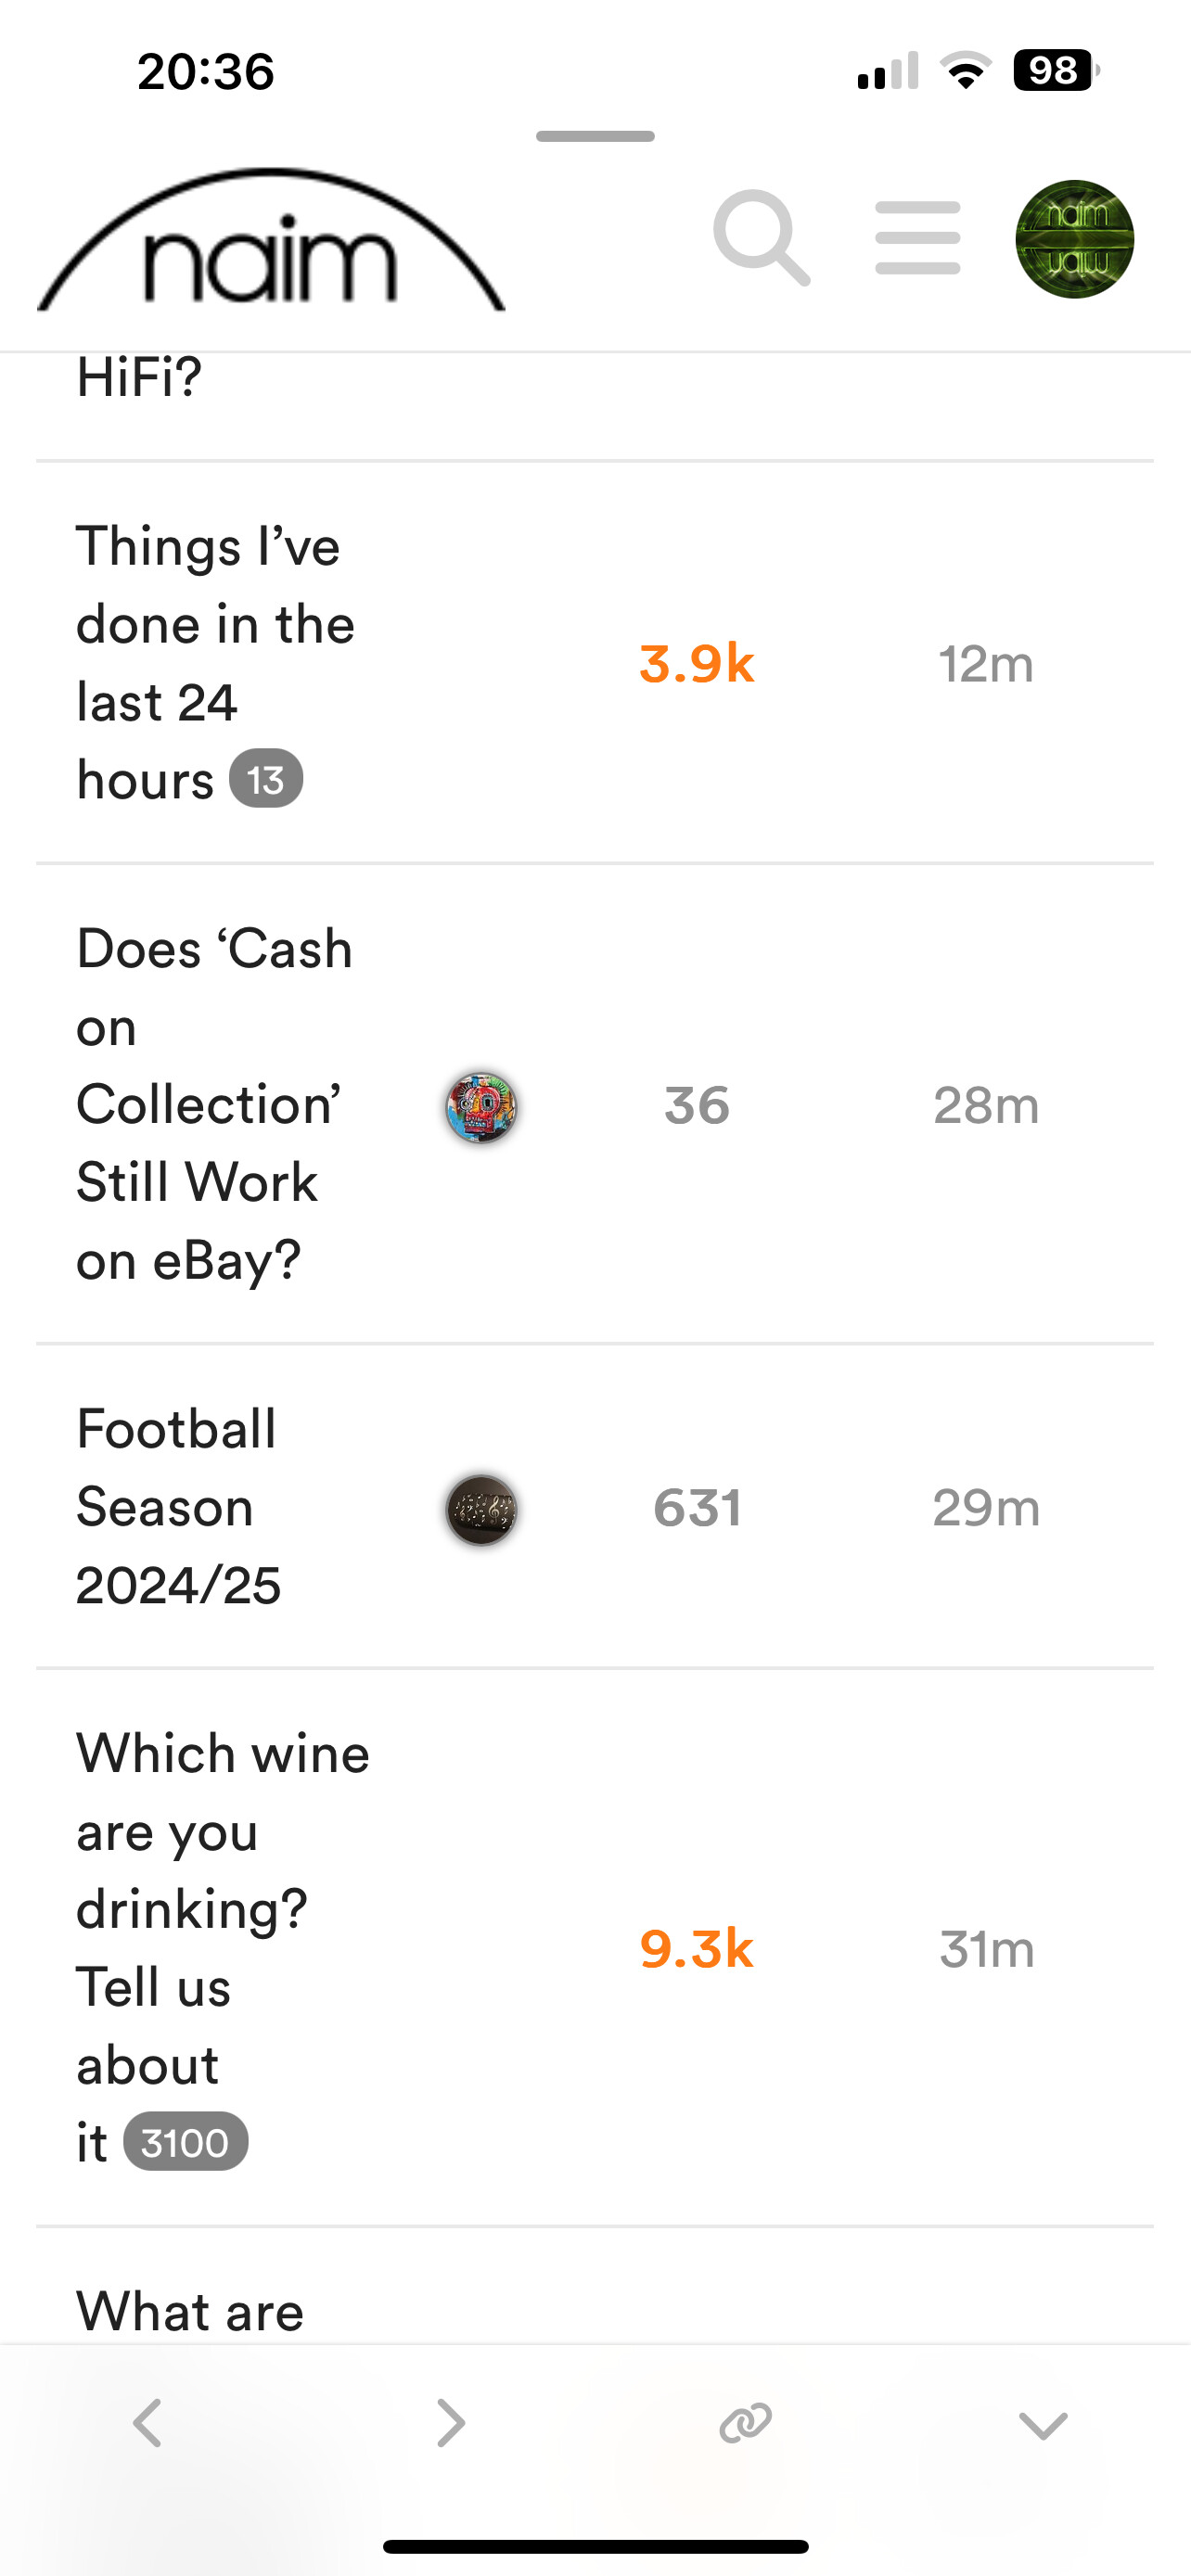Tap the browser forward arrow
Image resolution: width=1191 pixels, height=2576 pixels.
pos(450,2423)
